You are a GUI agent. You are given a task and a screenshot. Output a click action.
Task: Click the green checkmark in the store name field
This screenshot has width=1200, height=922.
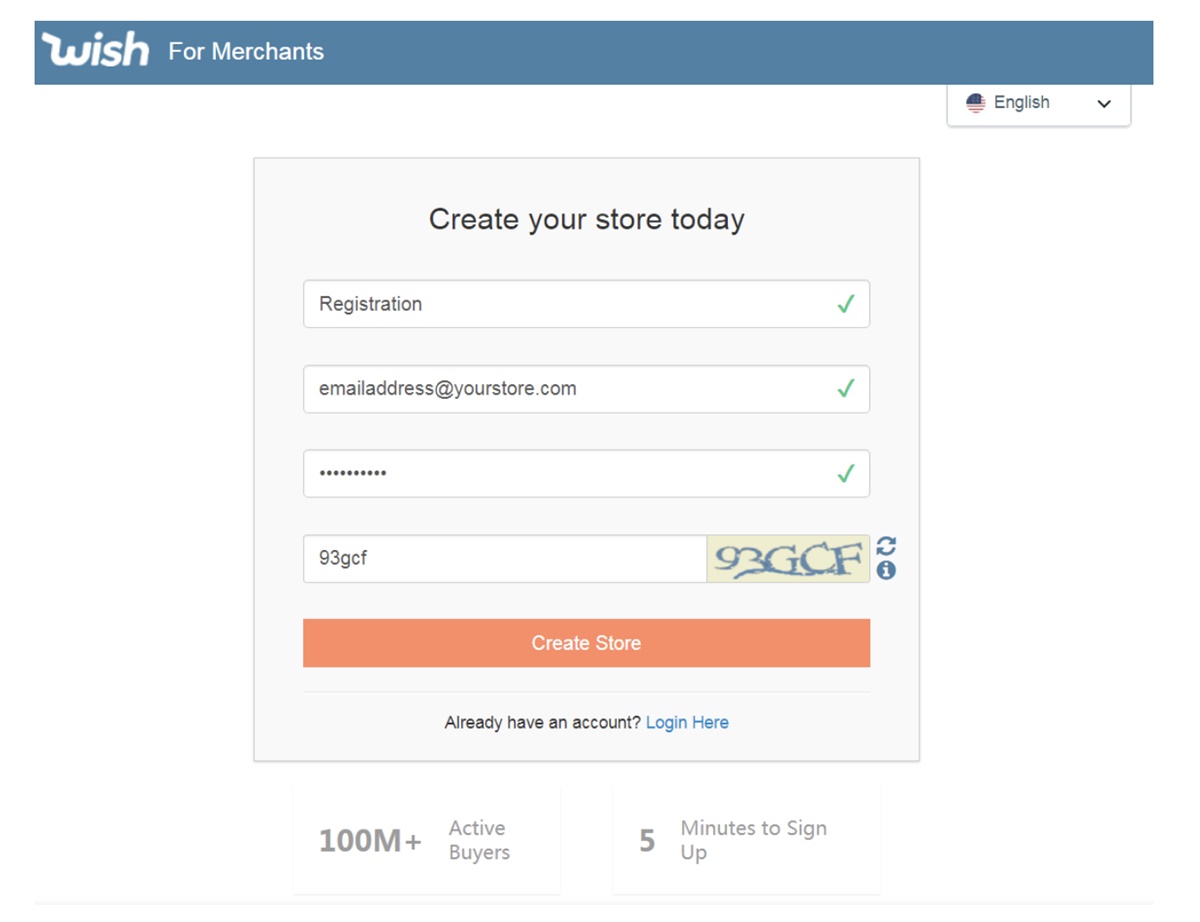click(x=846, y=304)
